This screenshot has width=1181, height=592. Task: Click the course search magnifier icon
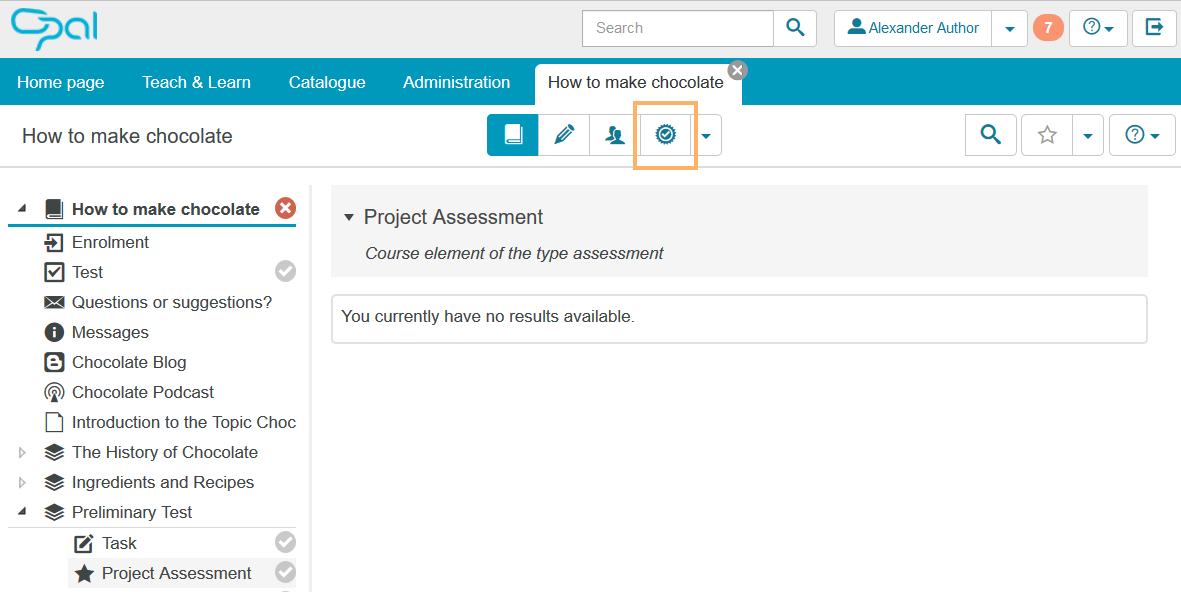pos(990,135)
